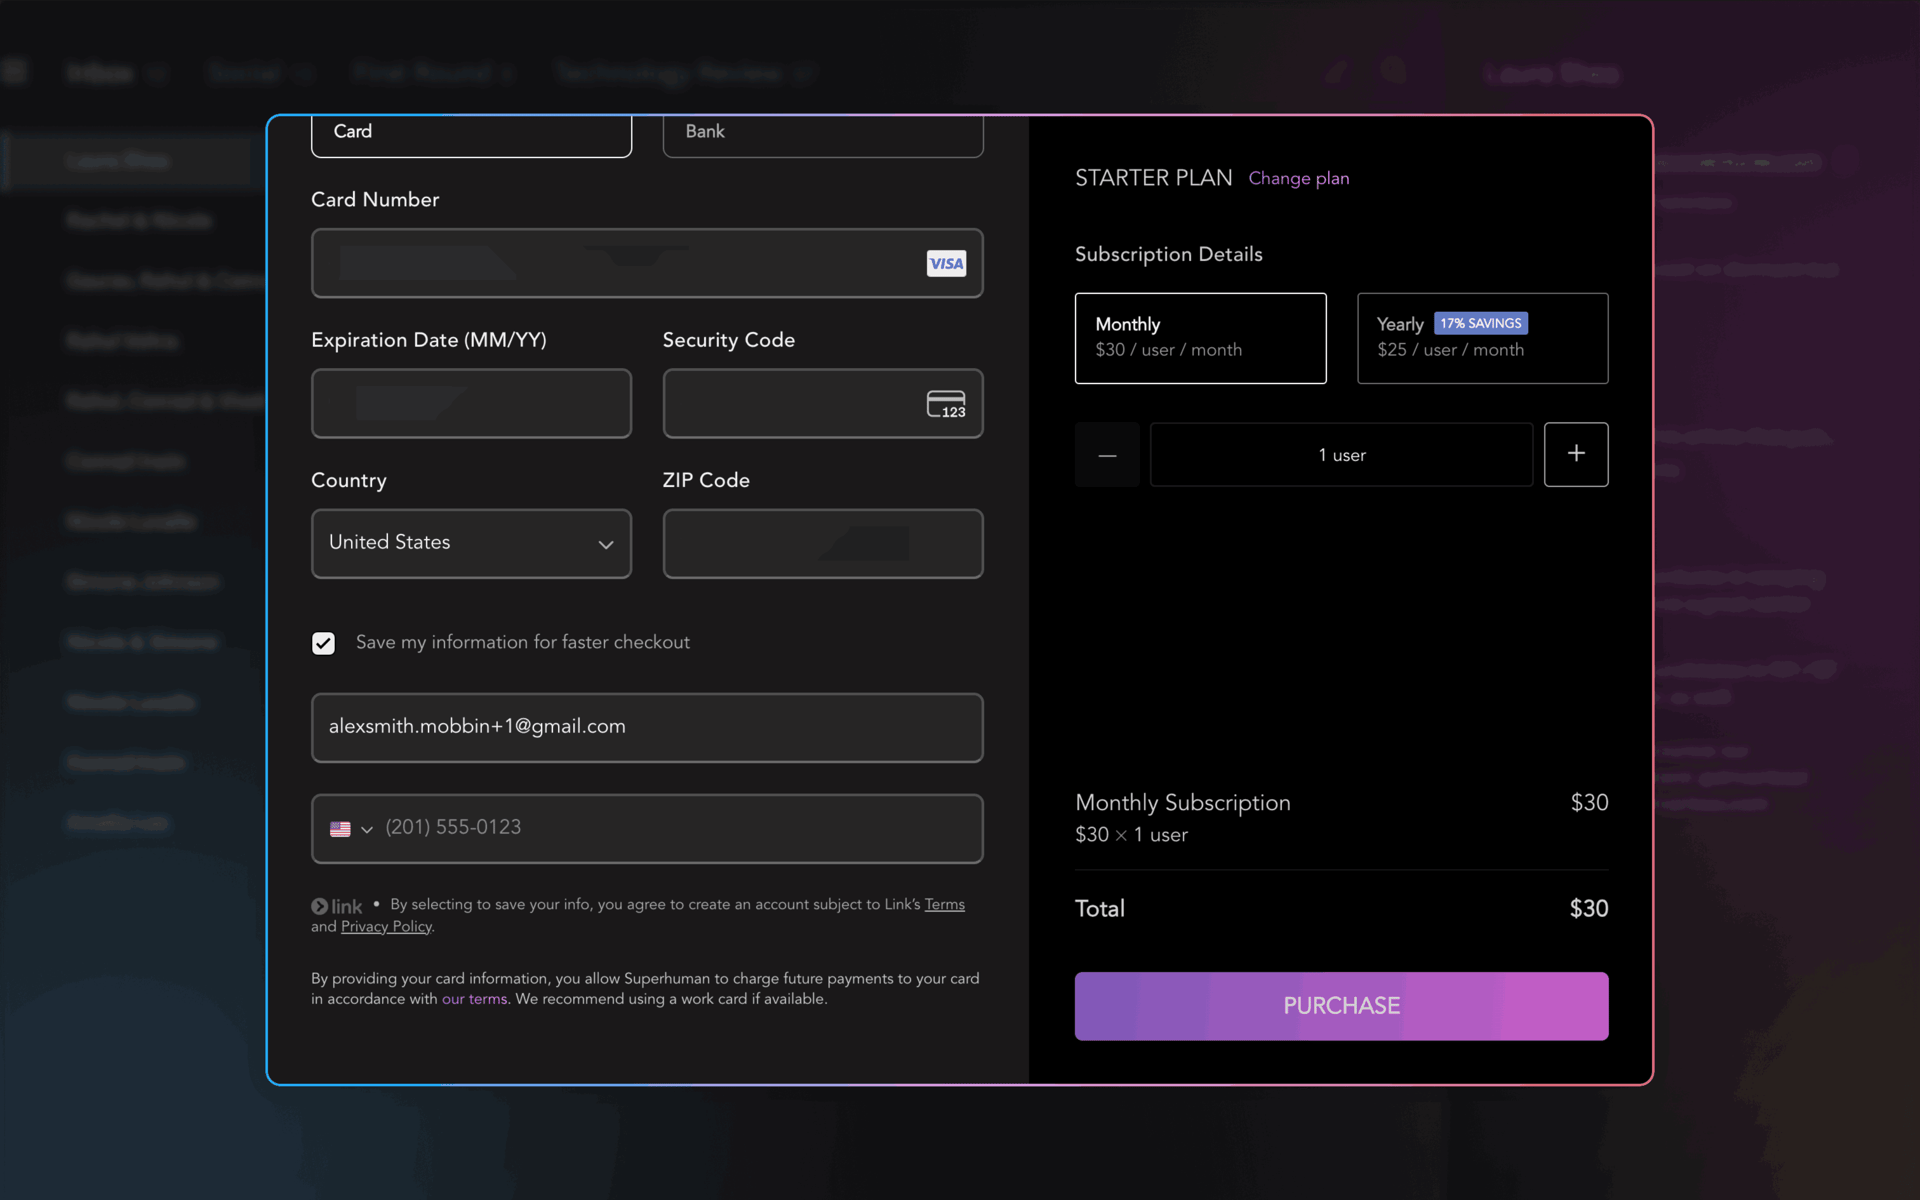
Task: Click the email field with alexsmith.mobbin+1@gmail.com
Action: pyautogui.click(x=647, y=727)
